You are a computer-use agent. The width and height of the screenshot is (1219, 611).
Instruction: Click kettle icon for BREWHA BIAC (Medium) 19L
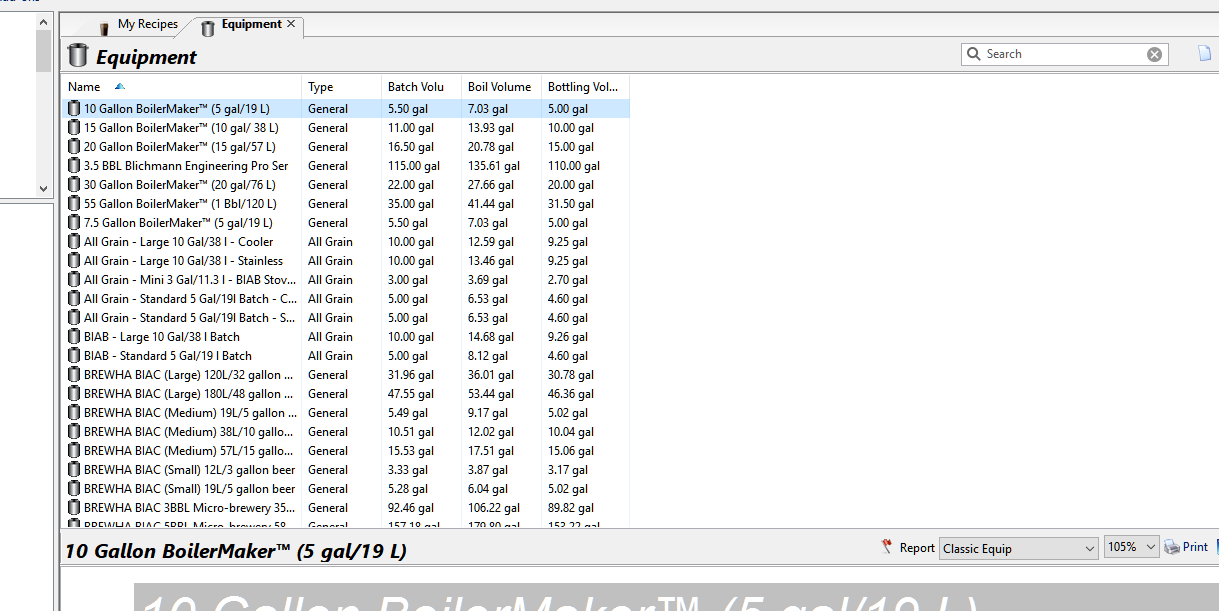[x=74, y=413]
